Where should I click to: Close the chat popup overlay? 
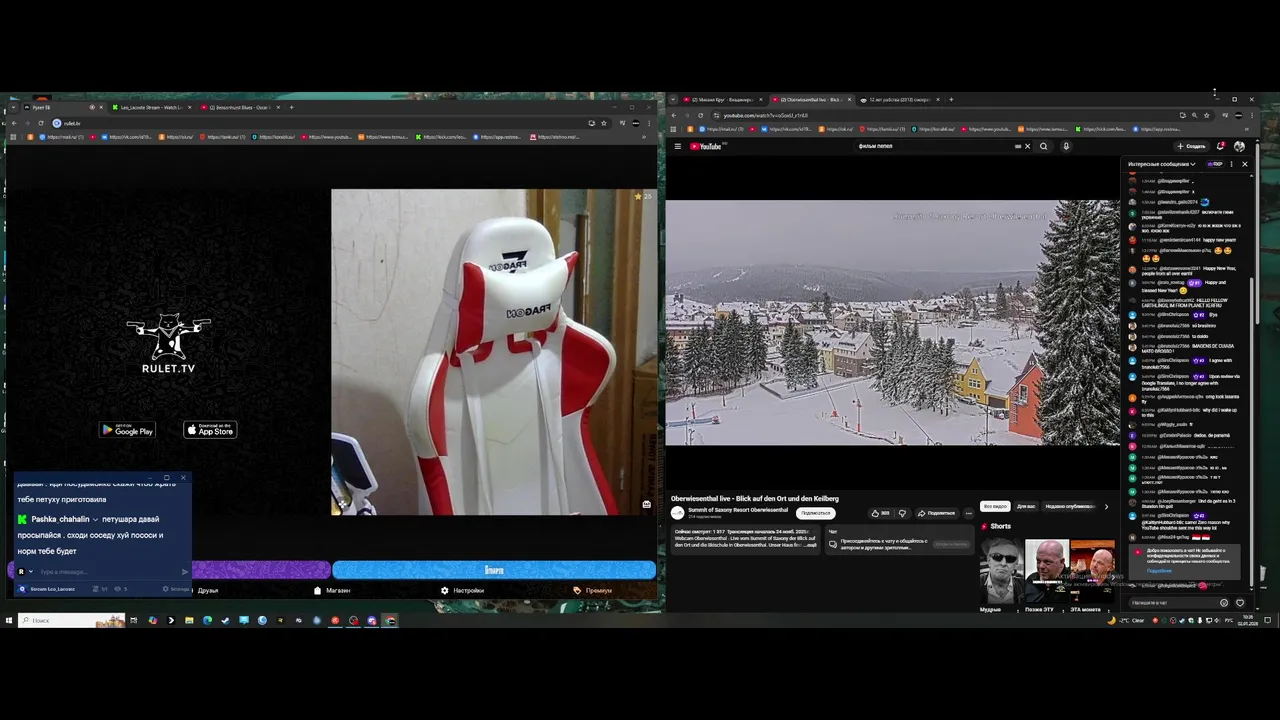pos(183,478)
